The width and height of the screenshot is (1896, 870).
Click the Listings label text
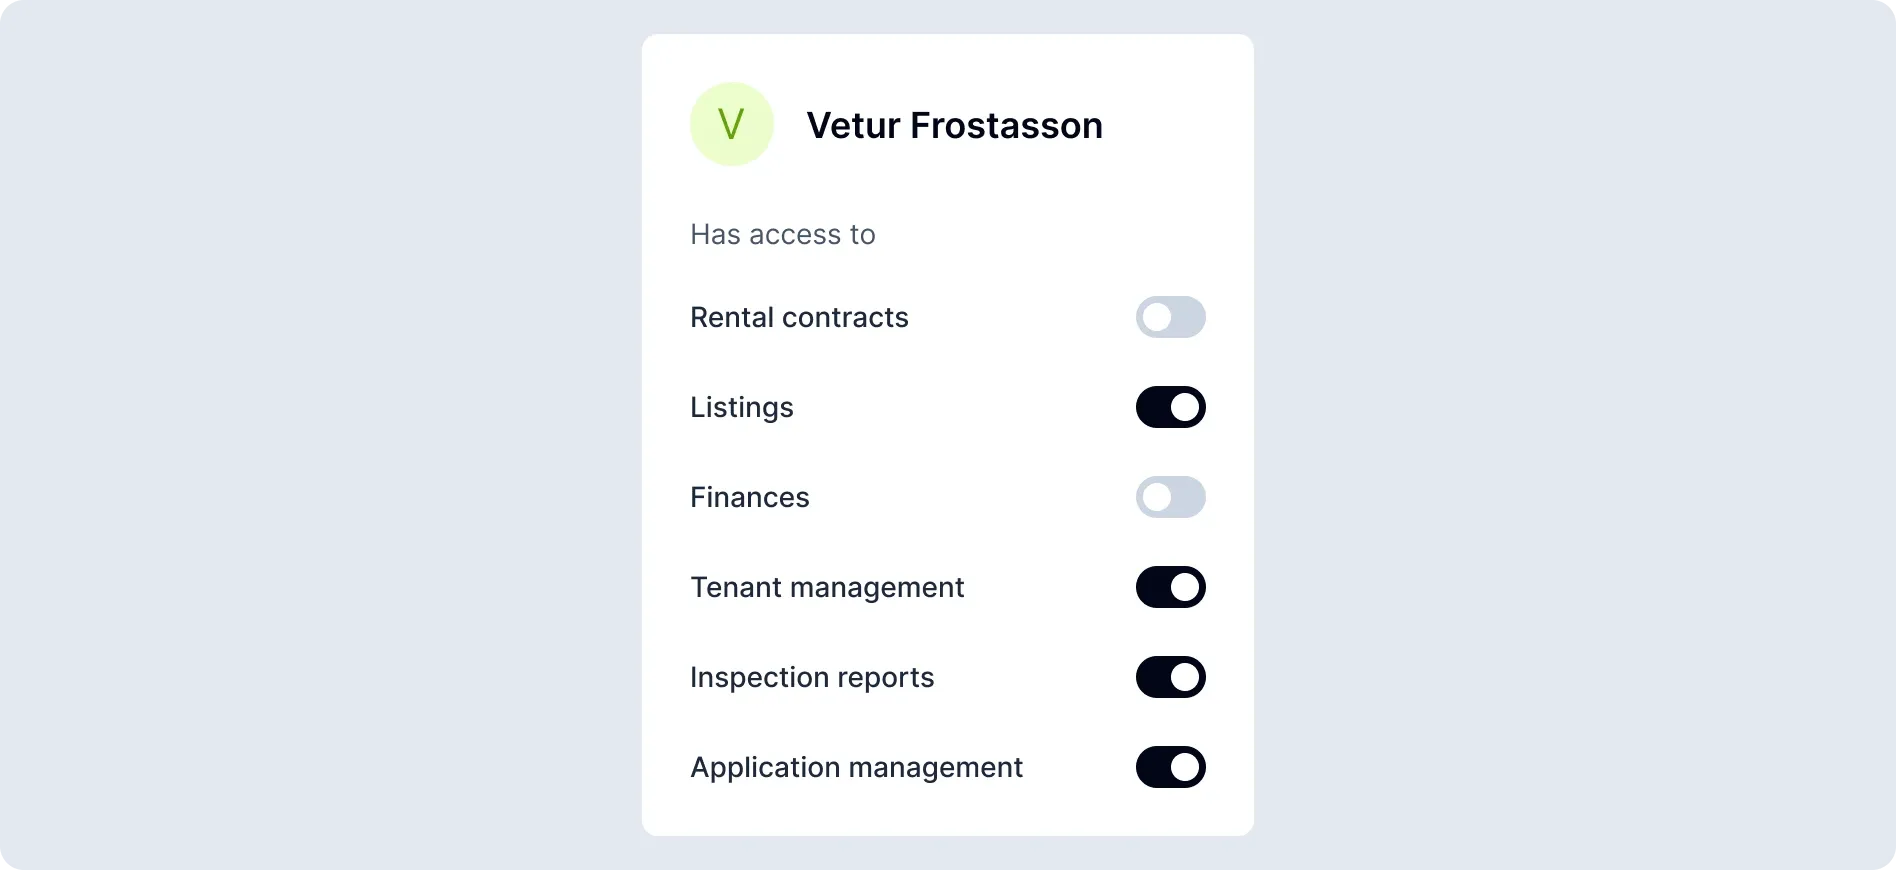click(x=741, y=408)
